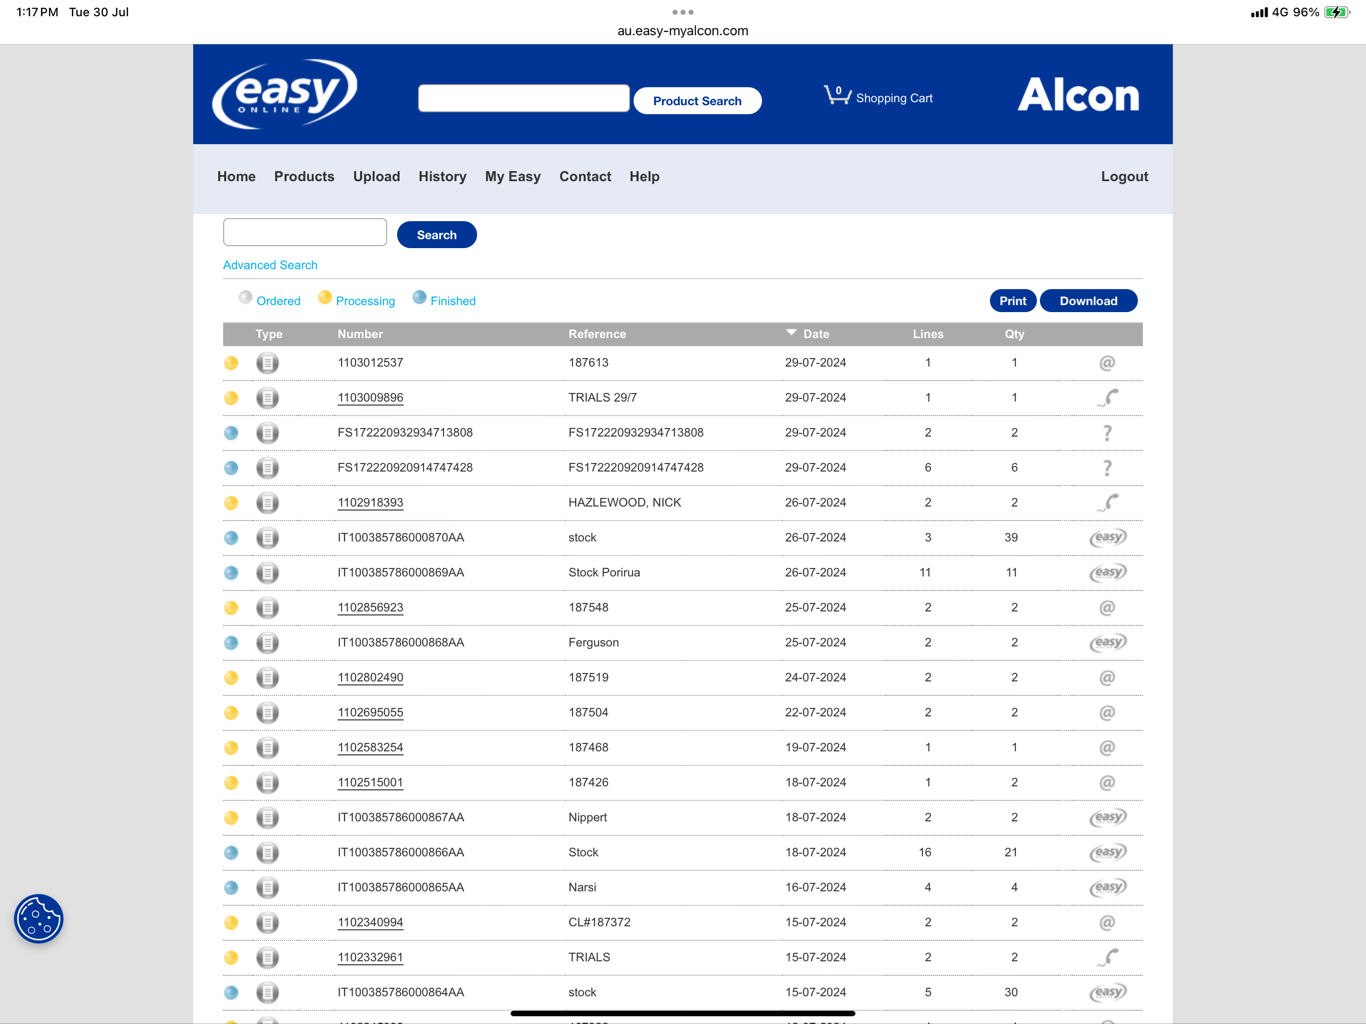Click the easy source icon for Narsi row
This screenshot has height=1024, width=1366.
(1108, 888)
